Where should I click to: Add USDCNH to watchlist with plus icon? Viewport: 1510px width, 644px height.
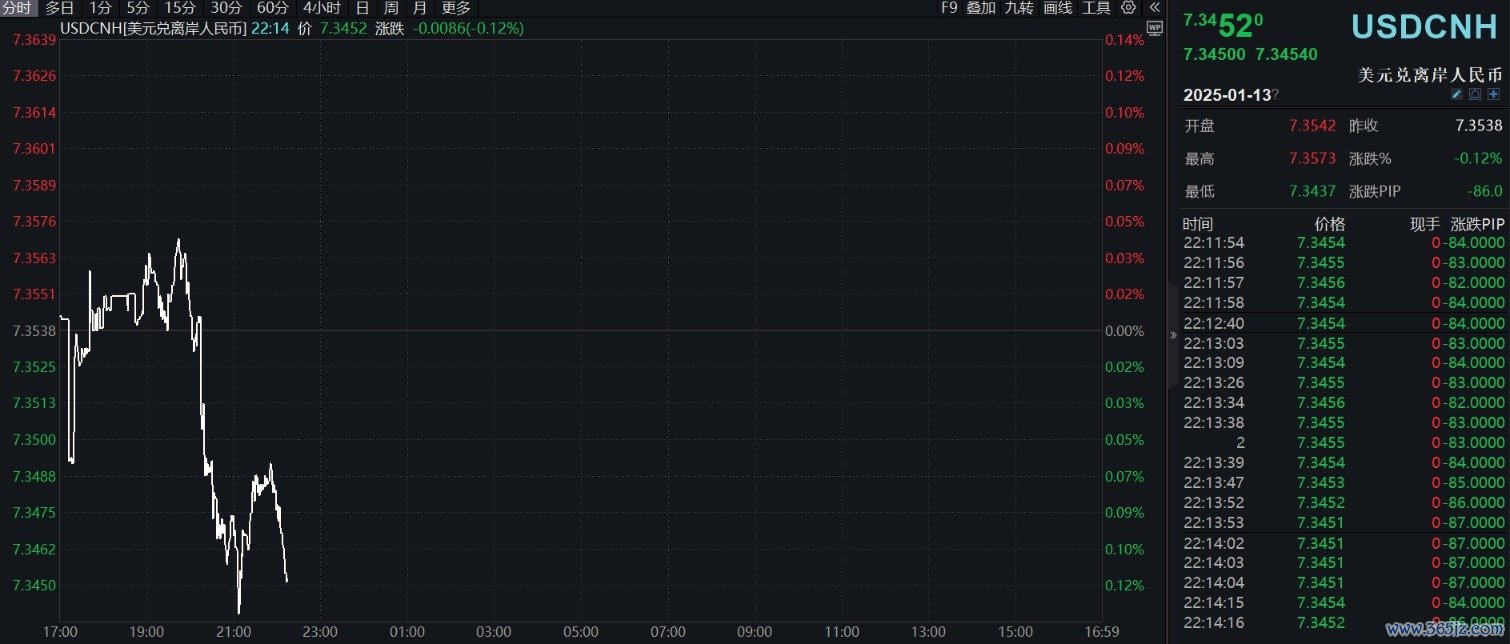click(x=1494, y=94)
